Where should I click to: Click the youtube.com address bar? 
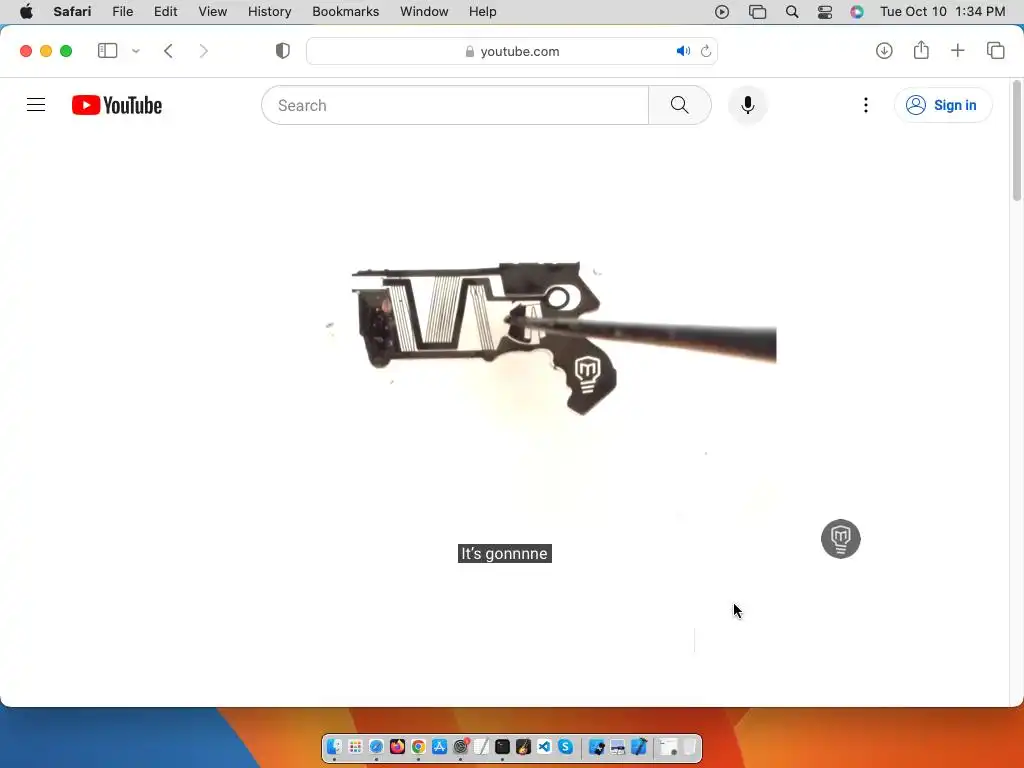(x=512, y=51)
